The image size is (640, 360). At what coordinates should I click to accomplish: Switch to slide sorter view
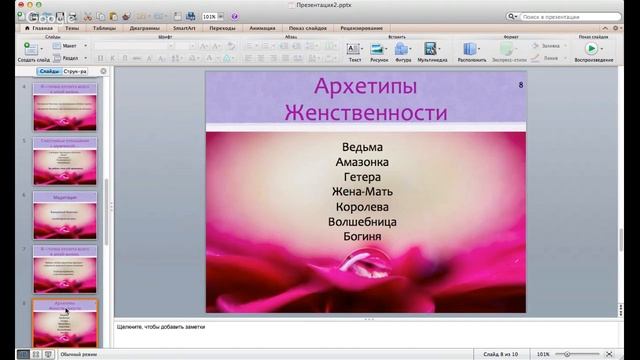[36, 354]
